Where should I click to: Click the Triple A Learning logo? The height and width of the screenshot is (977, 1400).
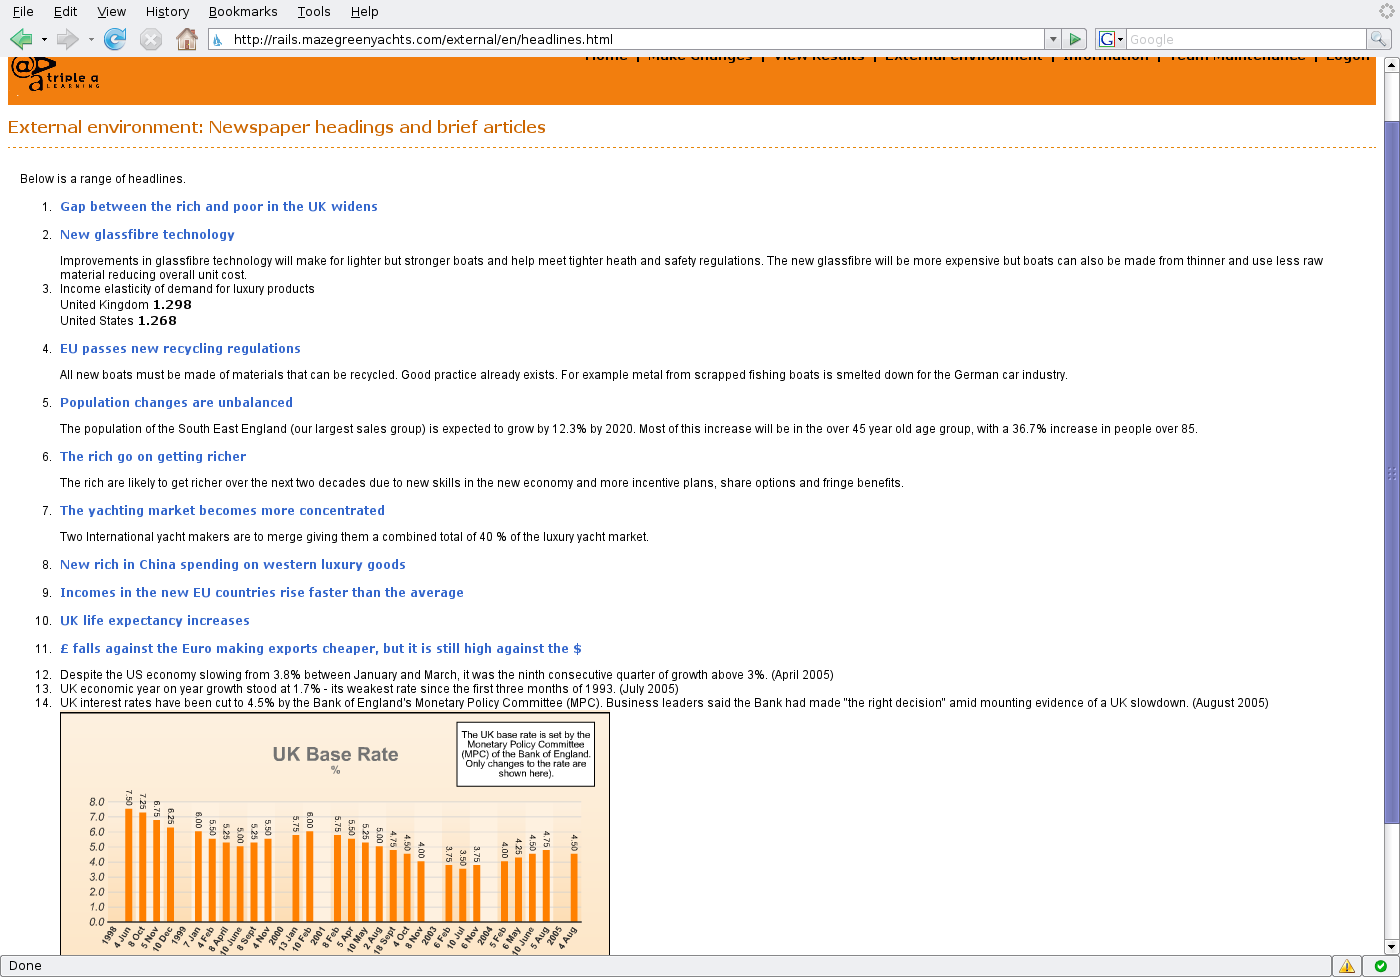pos(55,75)
